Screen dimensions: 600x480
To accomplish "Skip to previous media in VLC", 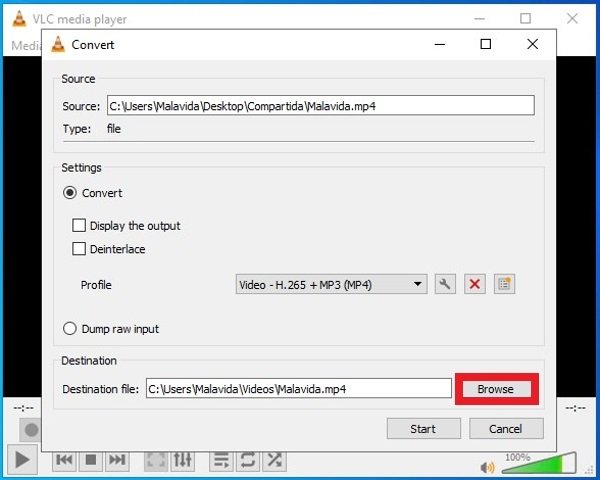I will 64,460.
